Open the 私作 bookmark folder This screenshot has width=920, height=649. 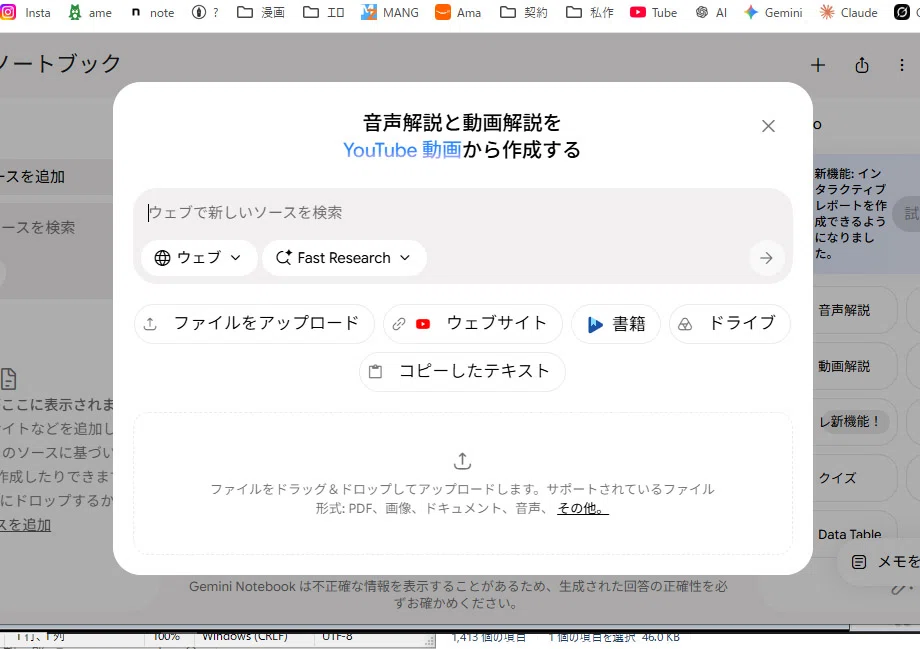[x=590, y=12]
